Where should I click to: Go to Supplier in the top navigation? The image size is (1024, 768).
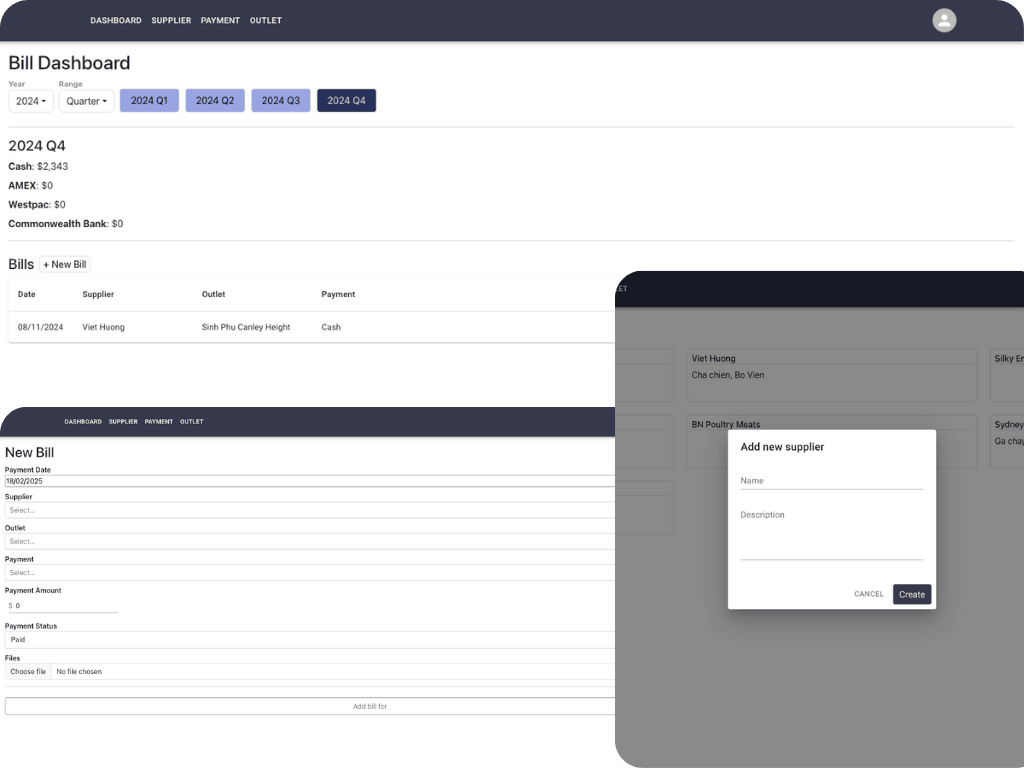[x=171, y=20]
